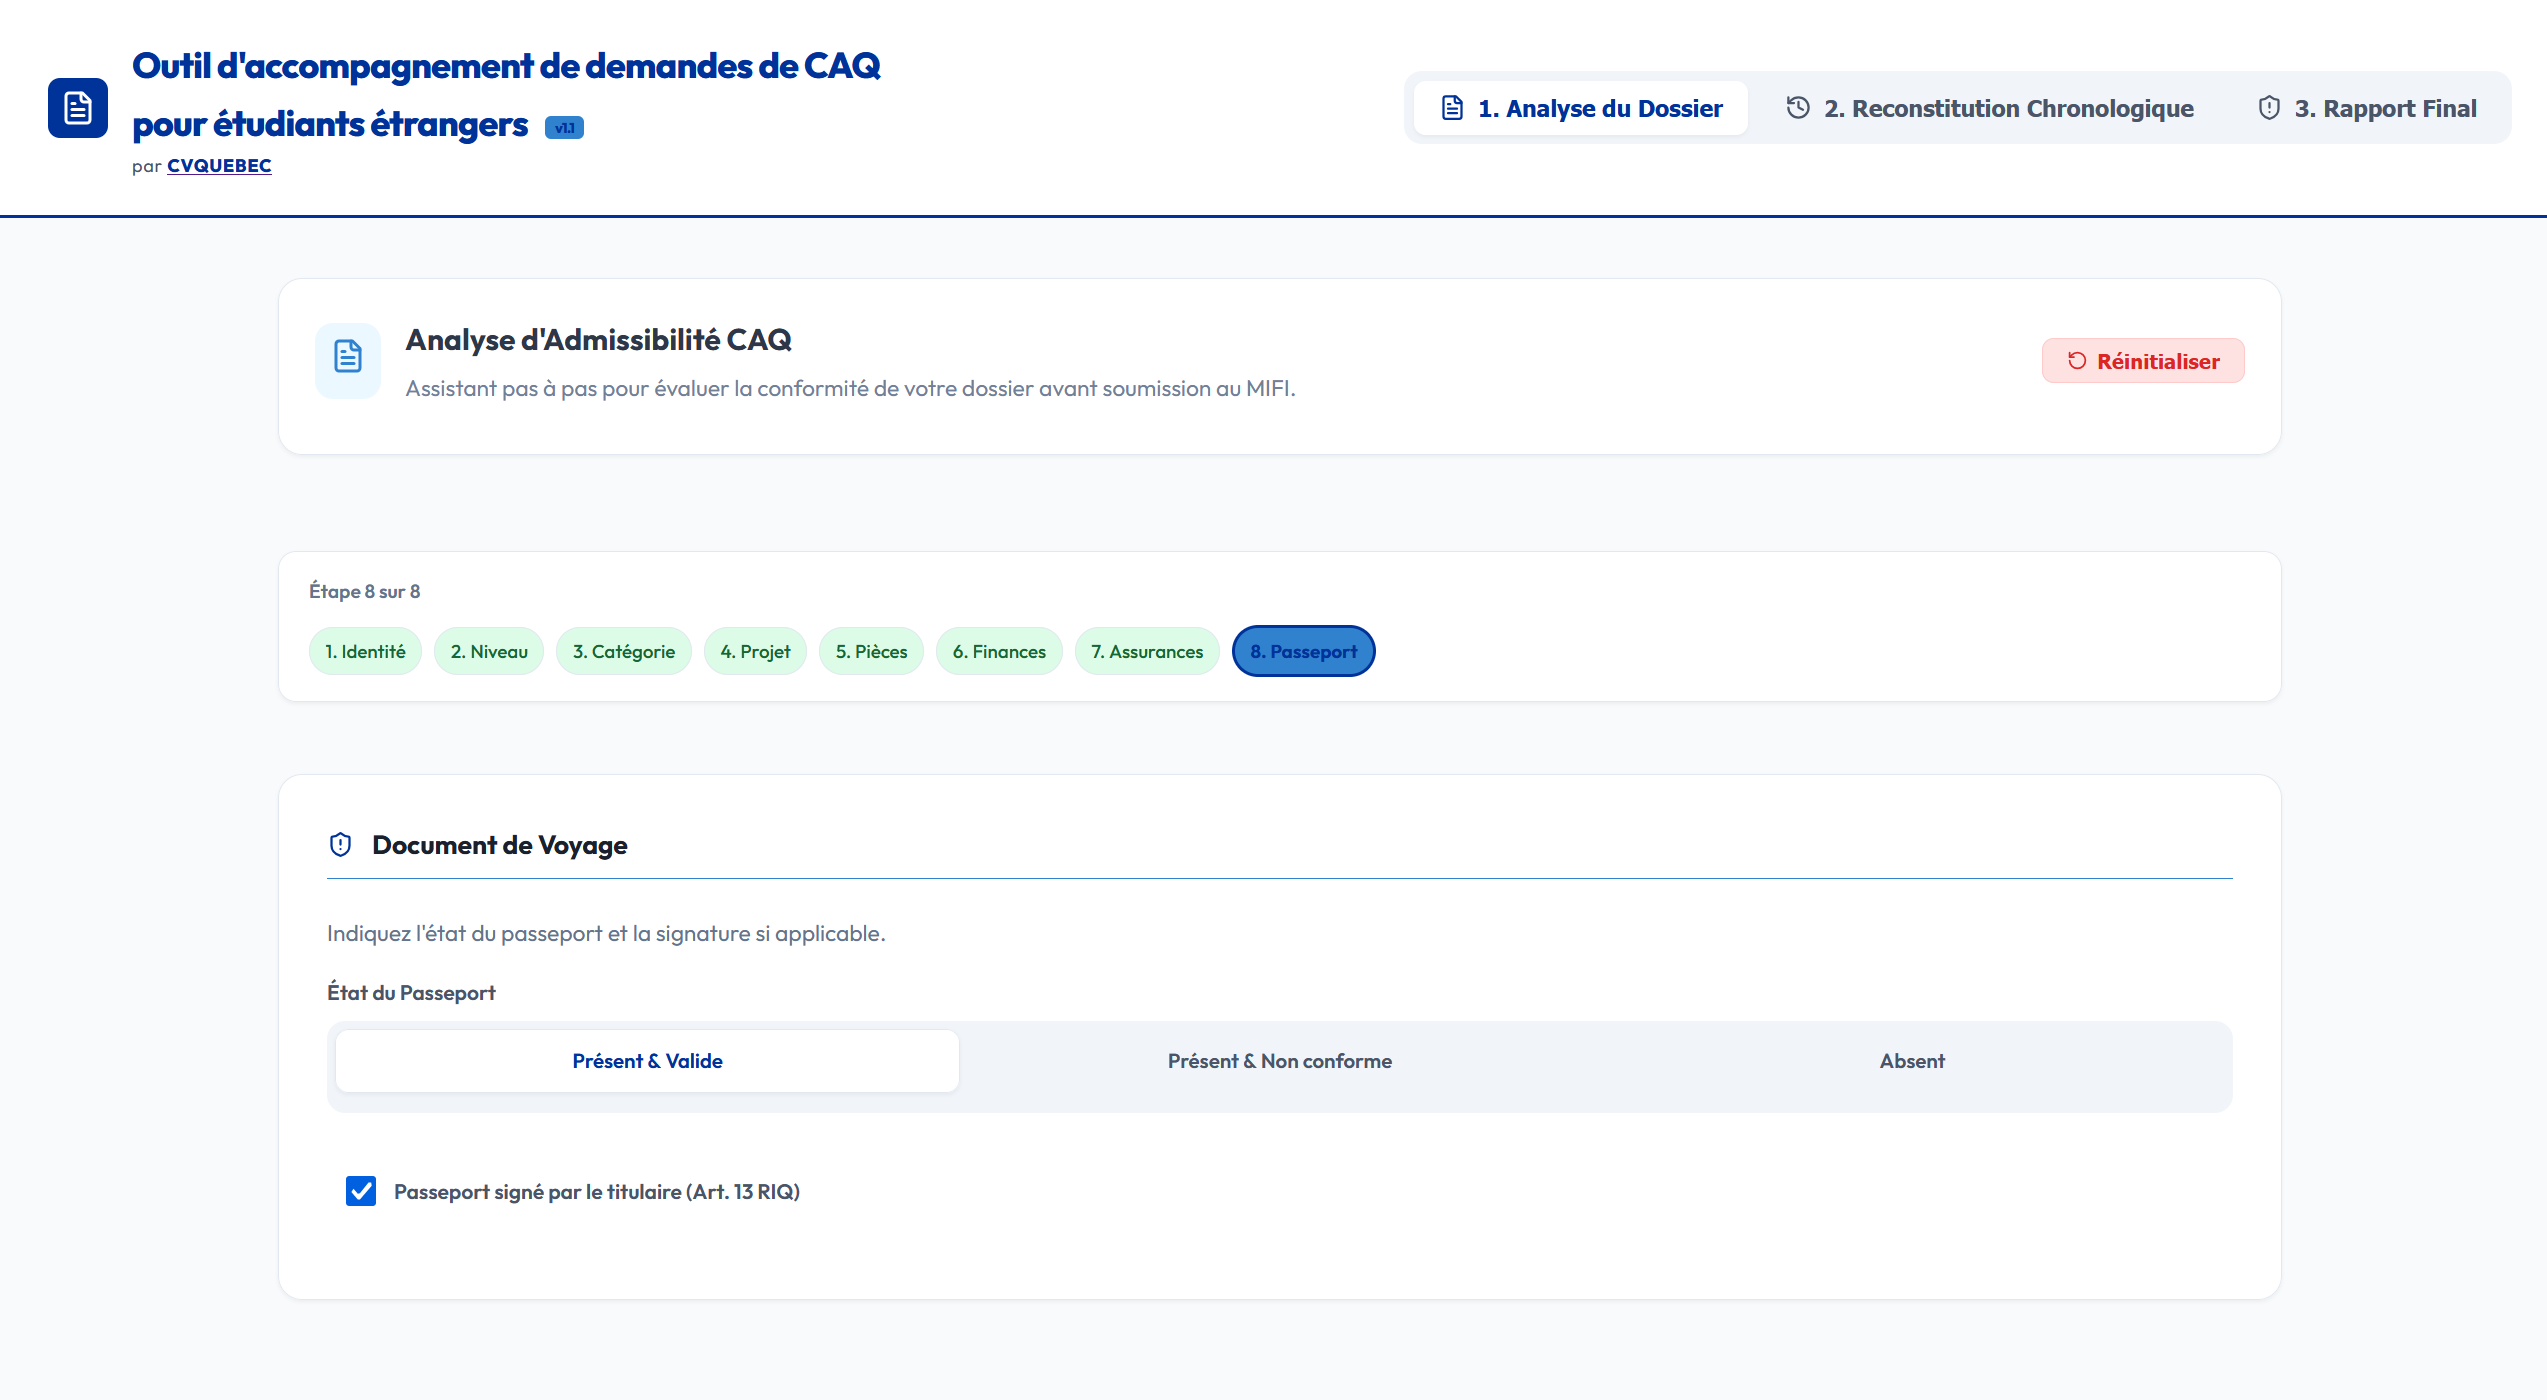Click the reset arrow icon in Réinitialiser button
The width and height of the screenshot is (2547, 1400).
coord(2077,360)
